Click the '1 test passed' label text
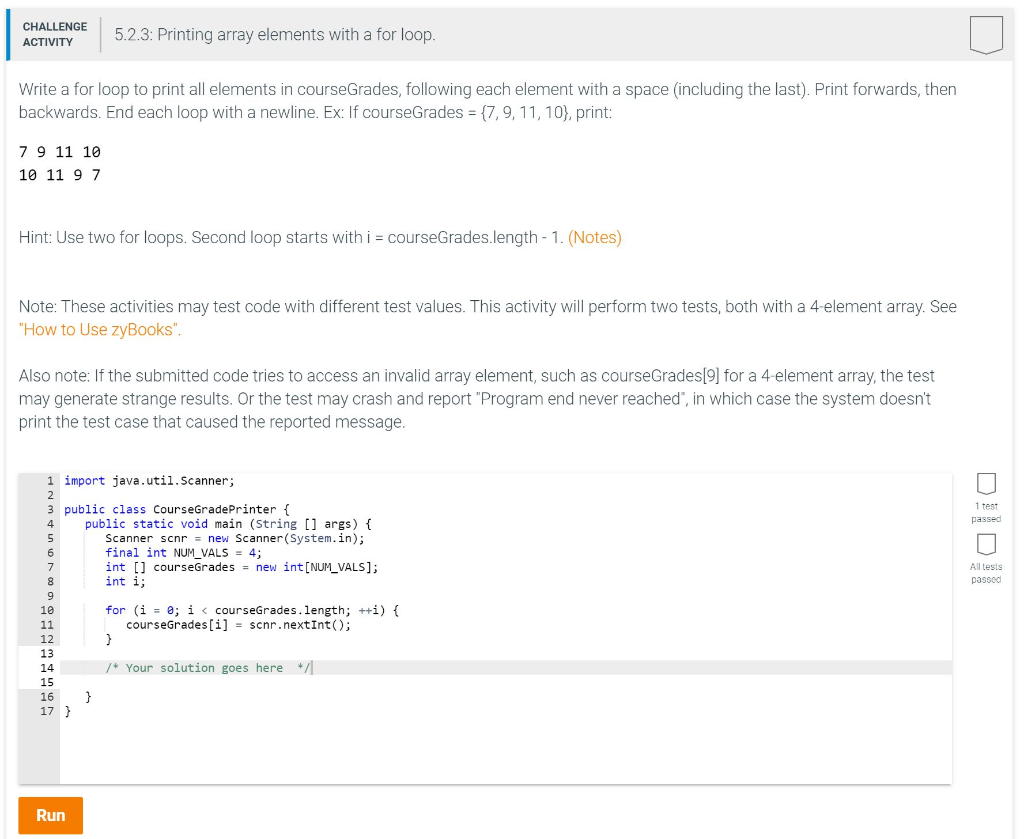Viewport: 1024px width, 839px height. tap(985, 513)
